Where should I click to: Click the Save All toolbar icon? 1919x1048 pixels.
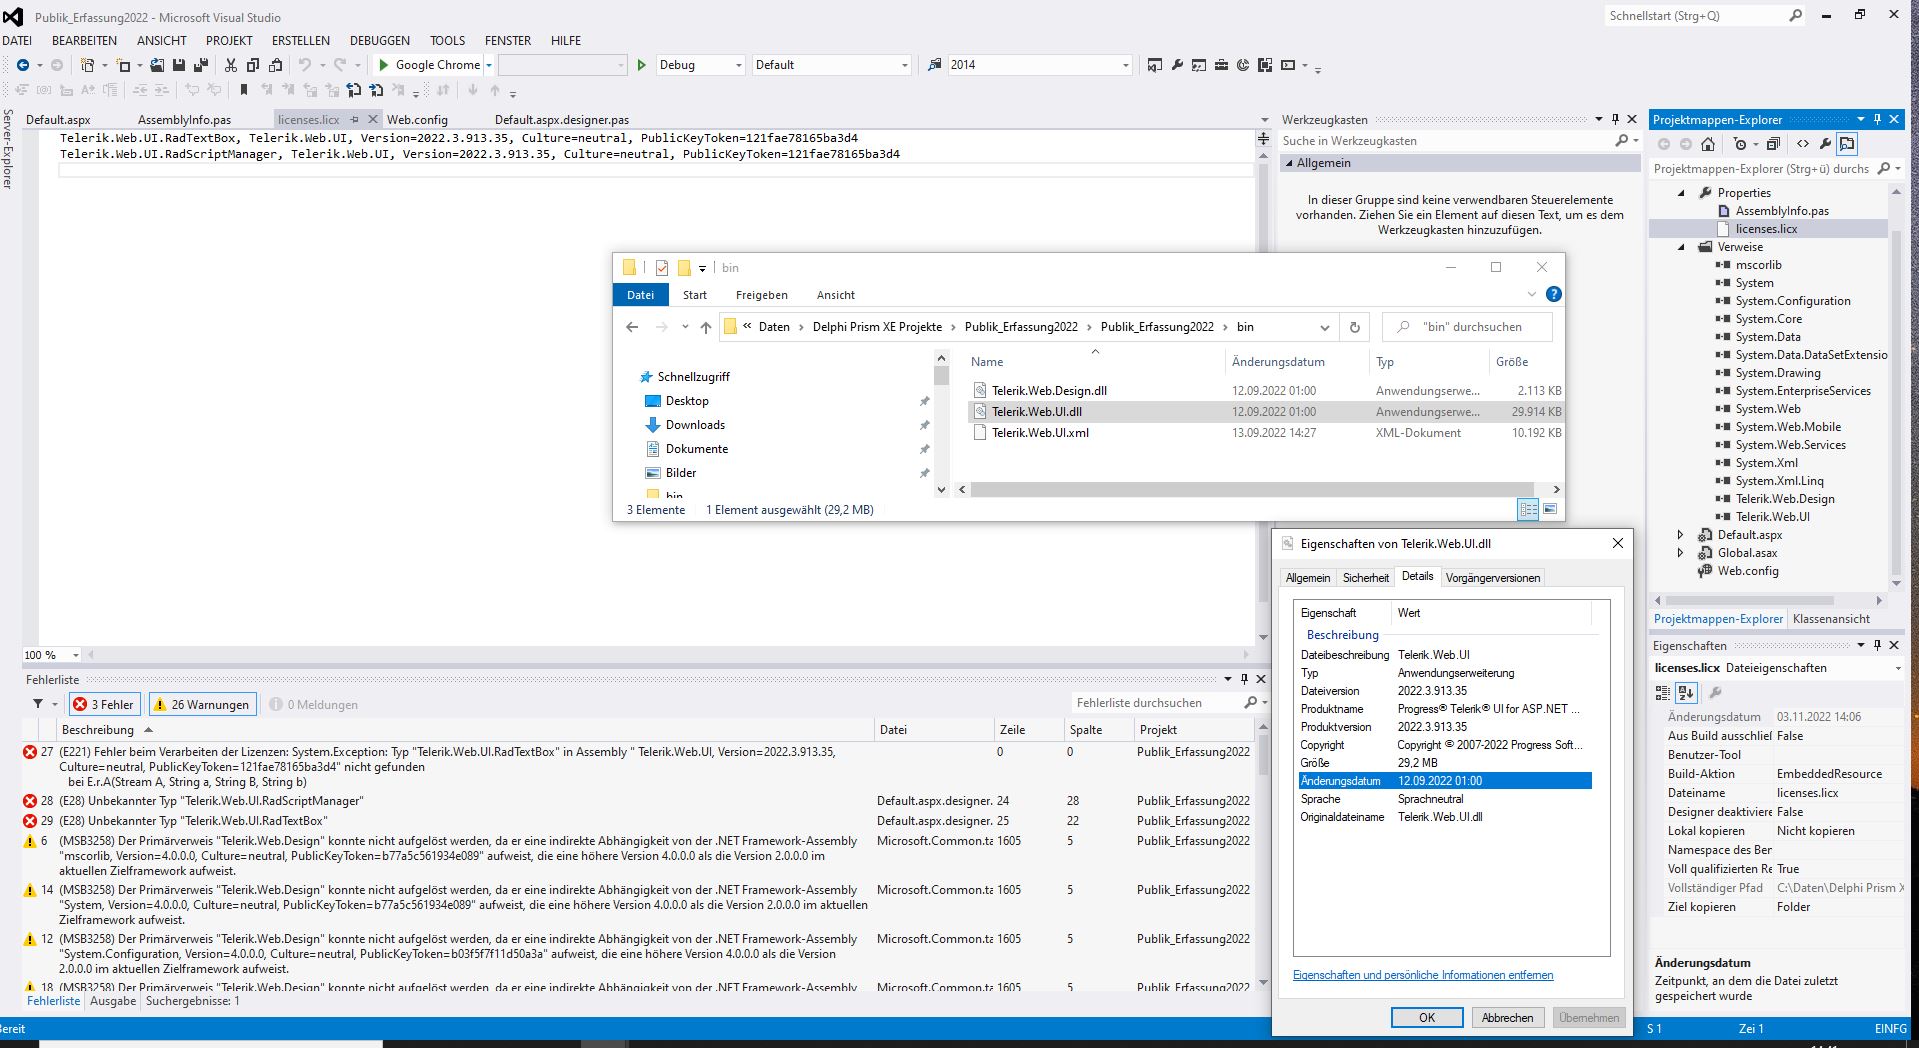[200, 65]
